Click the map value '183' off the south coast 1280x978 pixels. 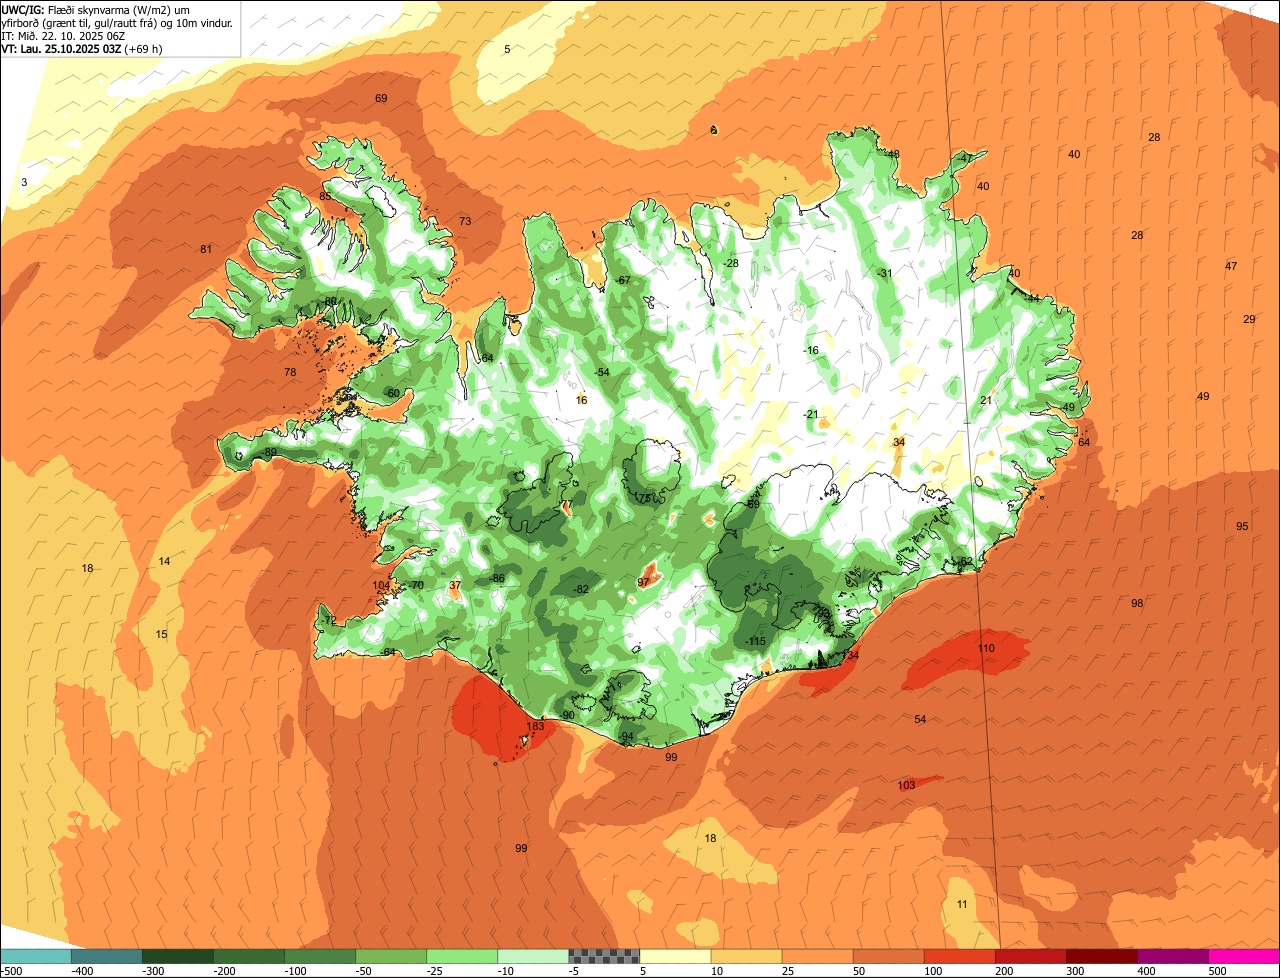535,726
